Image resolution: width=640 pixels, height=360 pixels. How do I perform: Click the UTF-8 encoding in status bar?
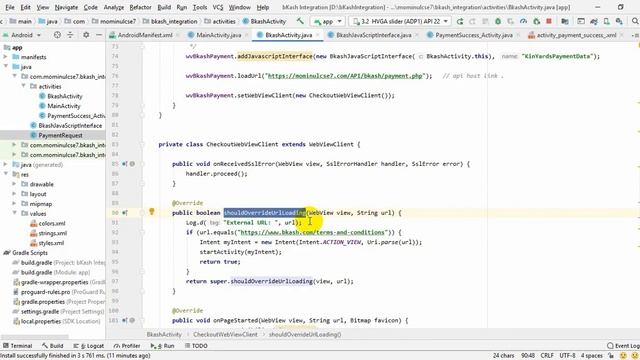click(567, 356)
